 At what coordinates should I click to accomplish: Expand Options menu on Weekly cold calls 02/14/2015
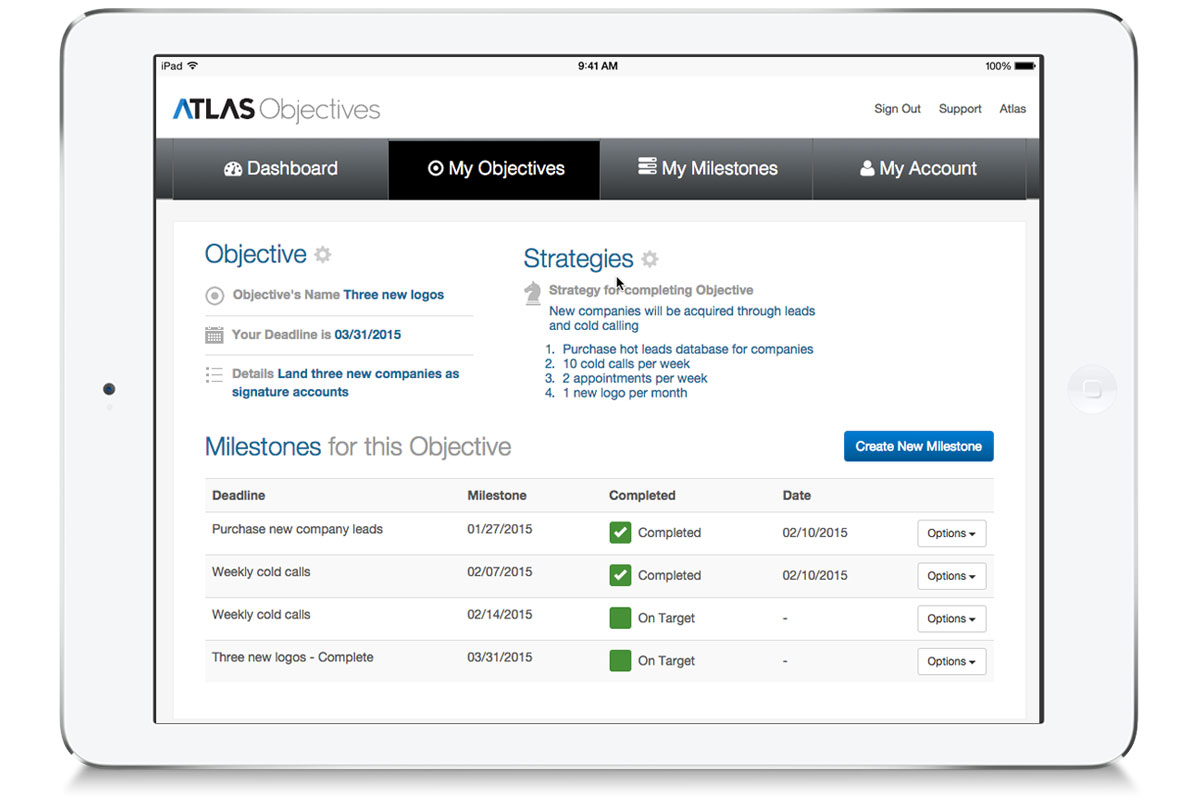pyautogui.click(x=951, y=618)
